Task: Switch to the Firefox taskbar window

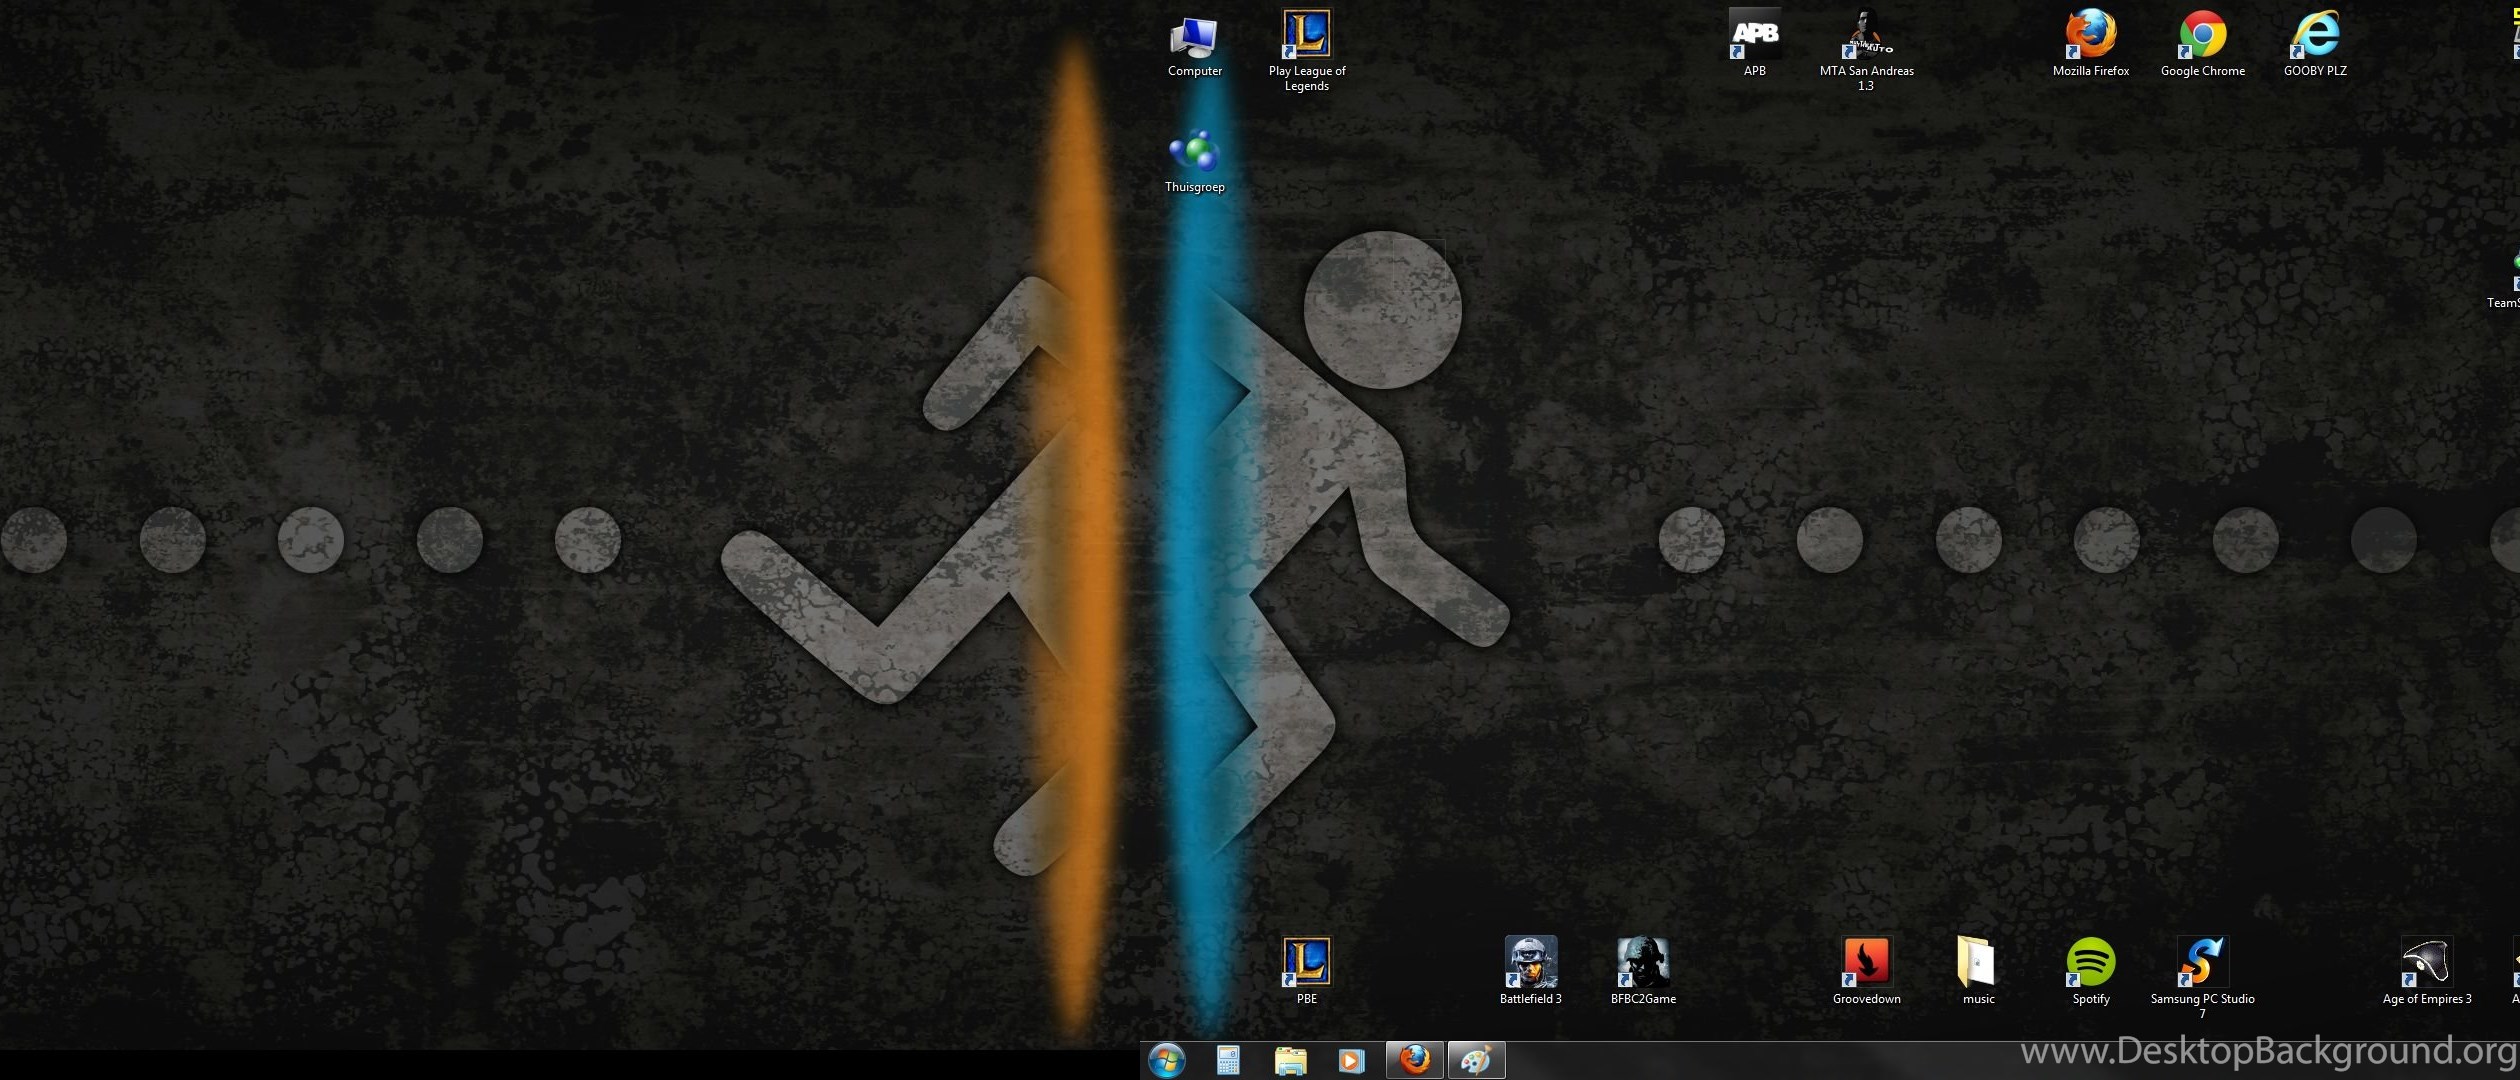Action: pos(1414,1060)
